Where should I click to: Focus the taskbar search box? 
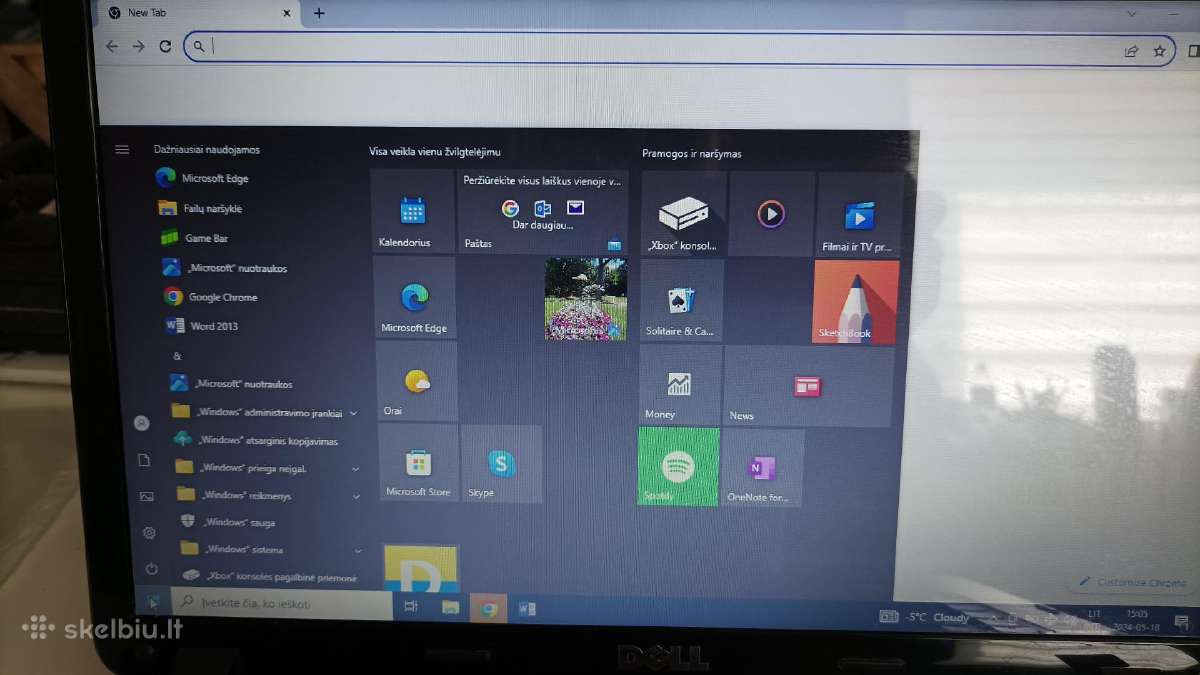pos(282,604)
